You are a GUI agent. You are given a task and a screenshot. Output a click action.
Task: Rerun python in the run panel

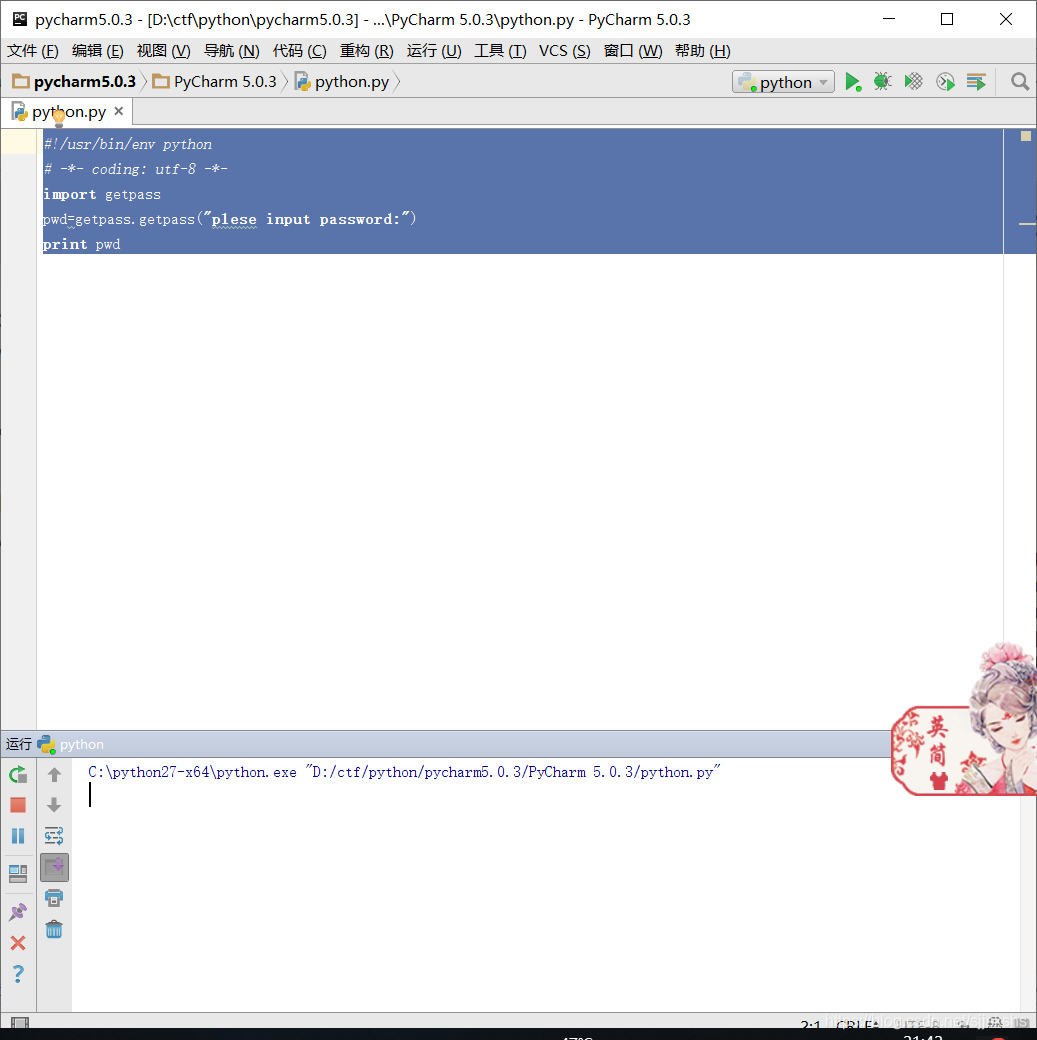18,774
